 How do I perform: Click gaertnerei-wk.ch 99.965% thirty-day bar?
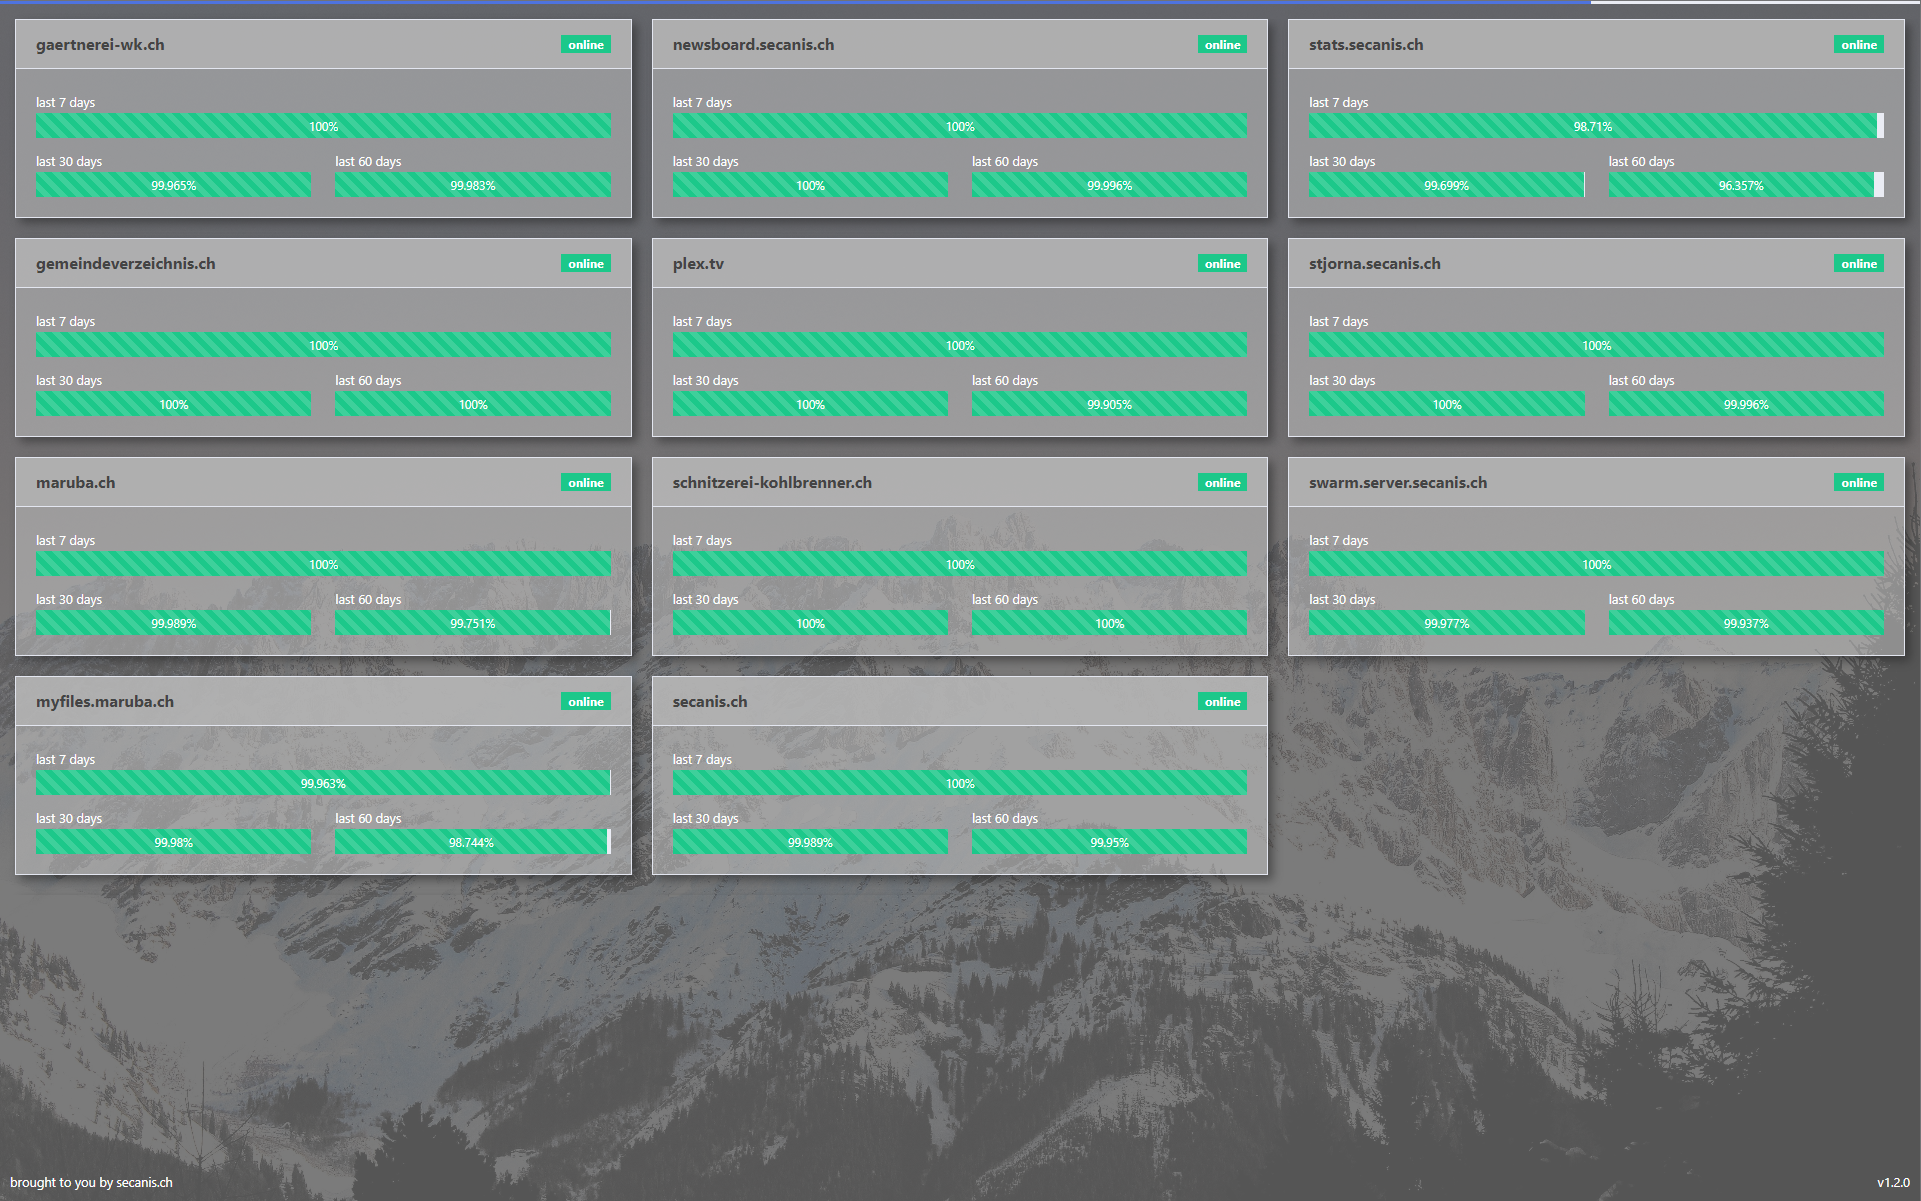point(173,185)
